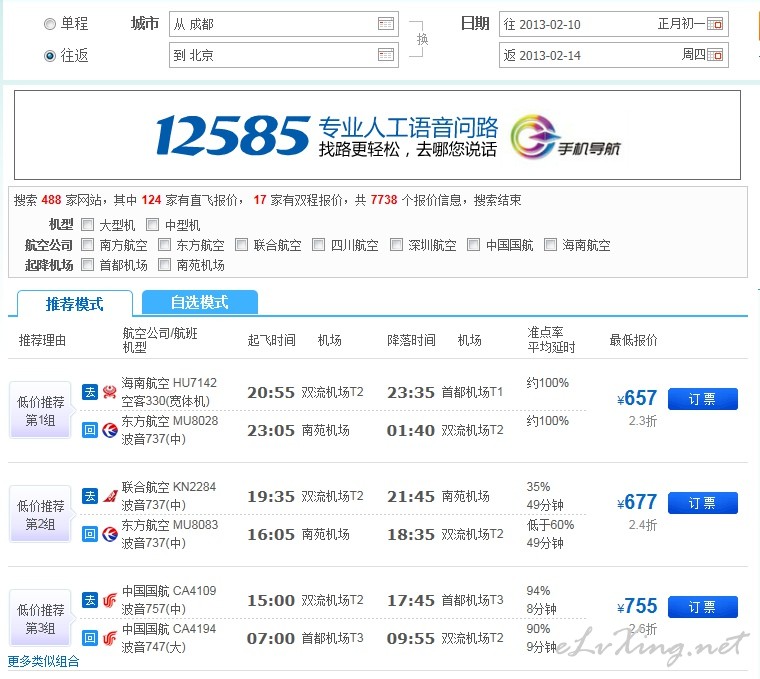Click the departure city field 从 成都
This screenshot has width=760, height=679.
point(284,24)
